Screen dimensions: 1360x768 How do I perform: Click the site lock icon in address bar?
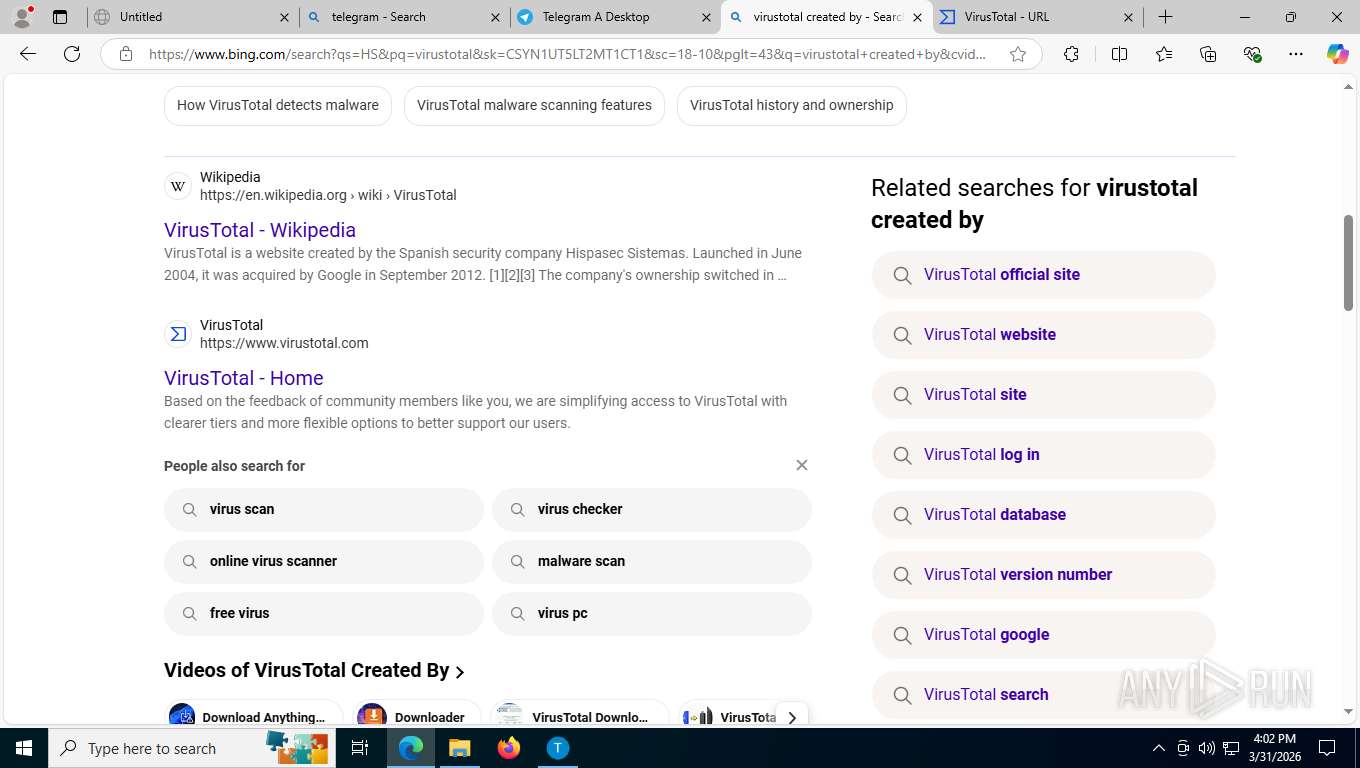tap(126, 54)
